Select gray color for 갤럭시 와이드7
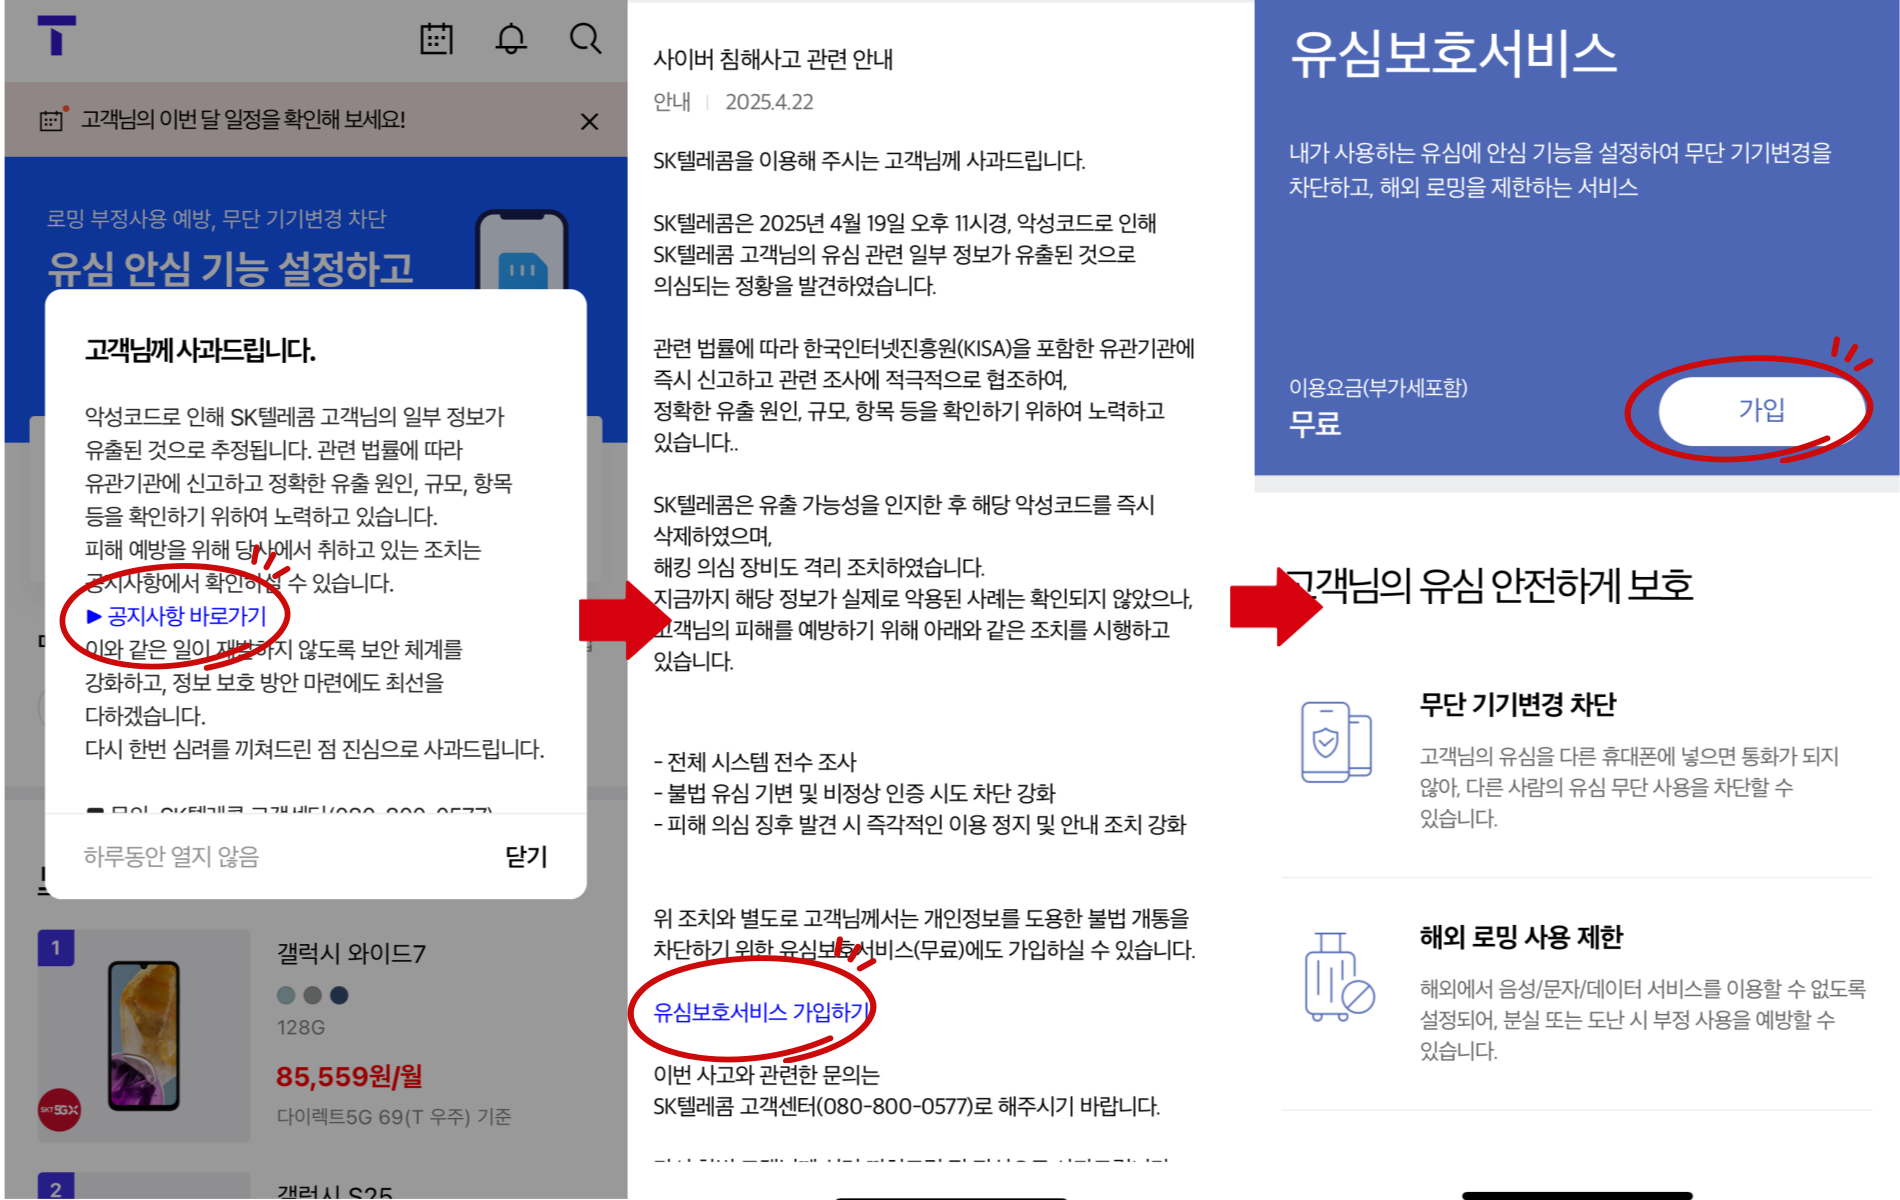 pyautogui.click(x=312, y=995)
